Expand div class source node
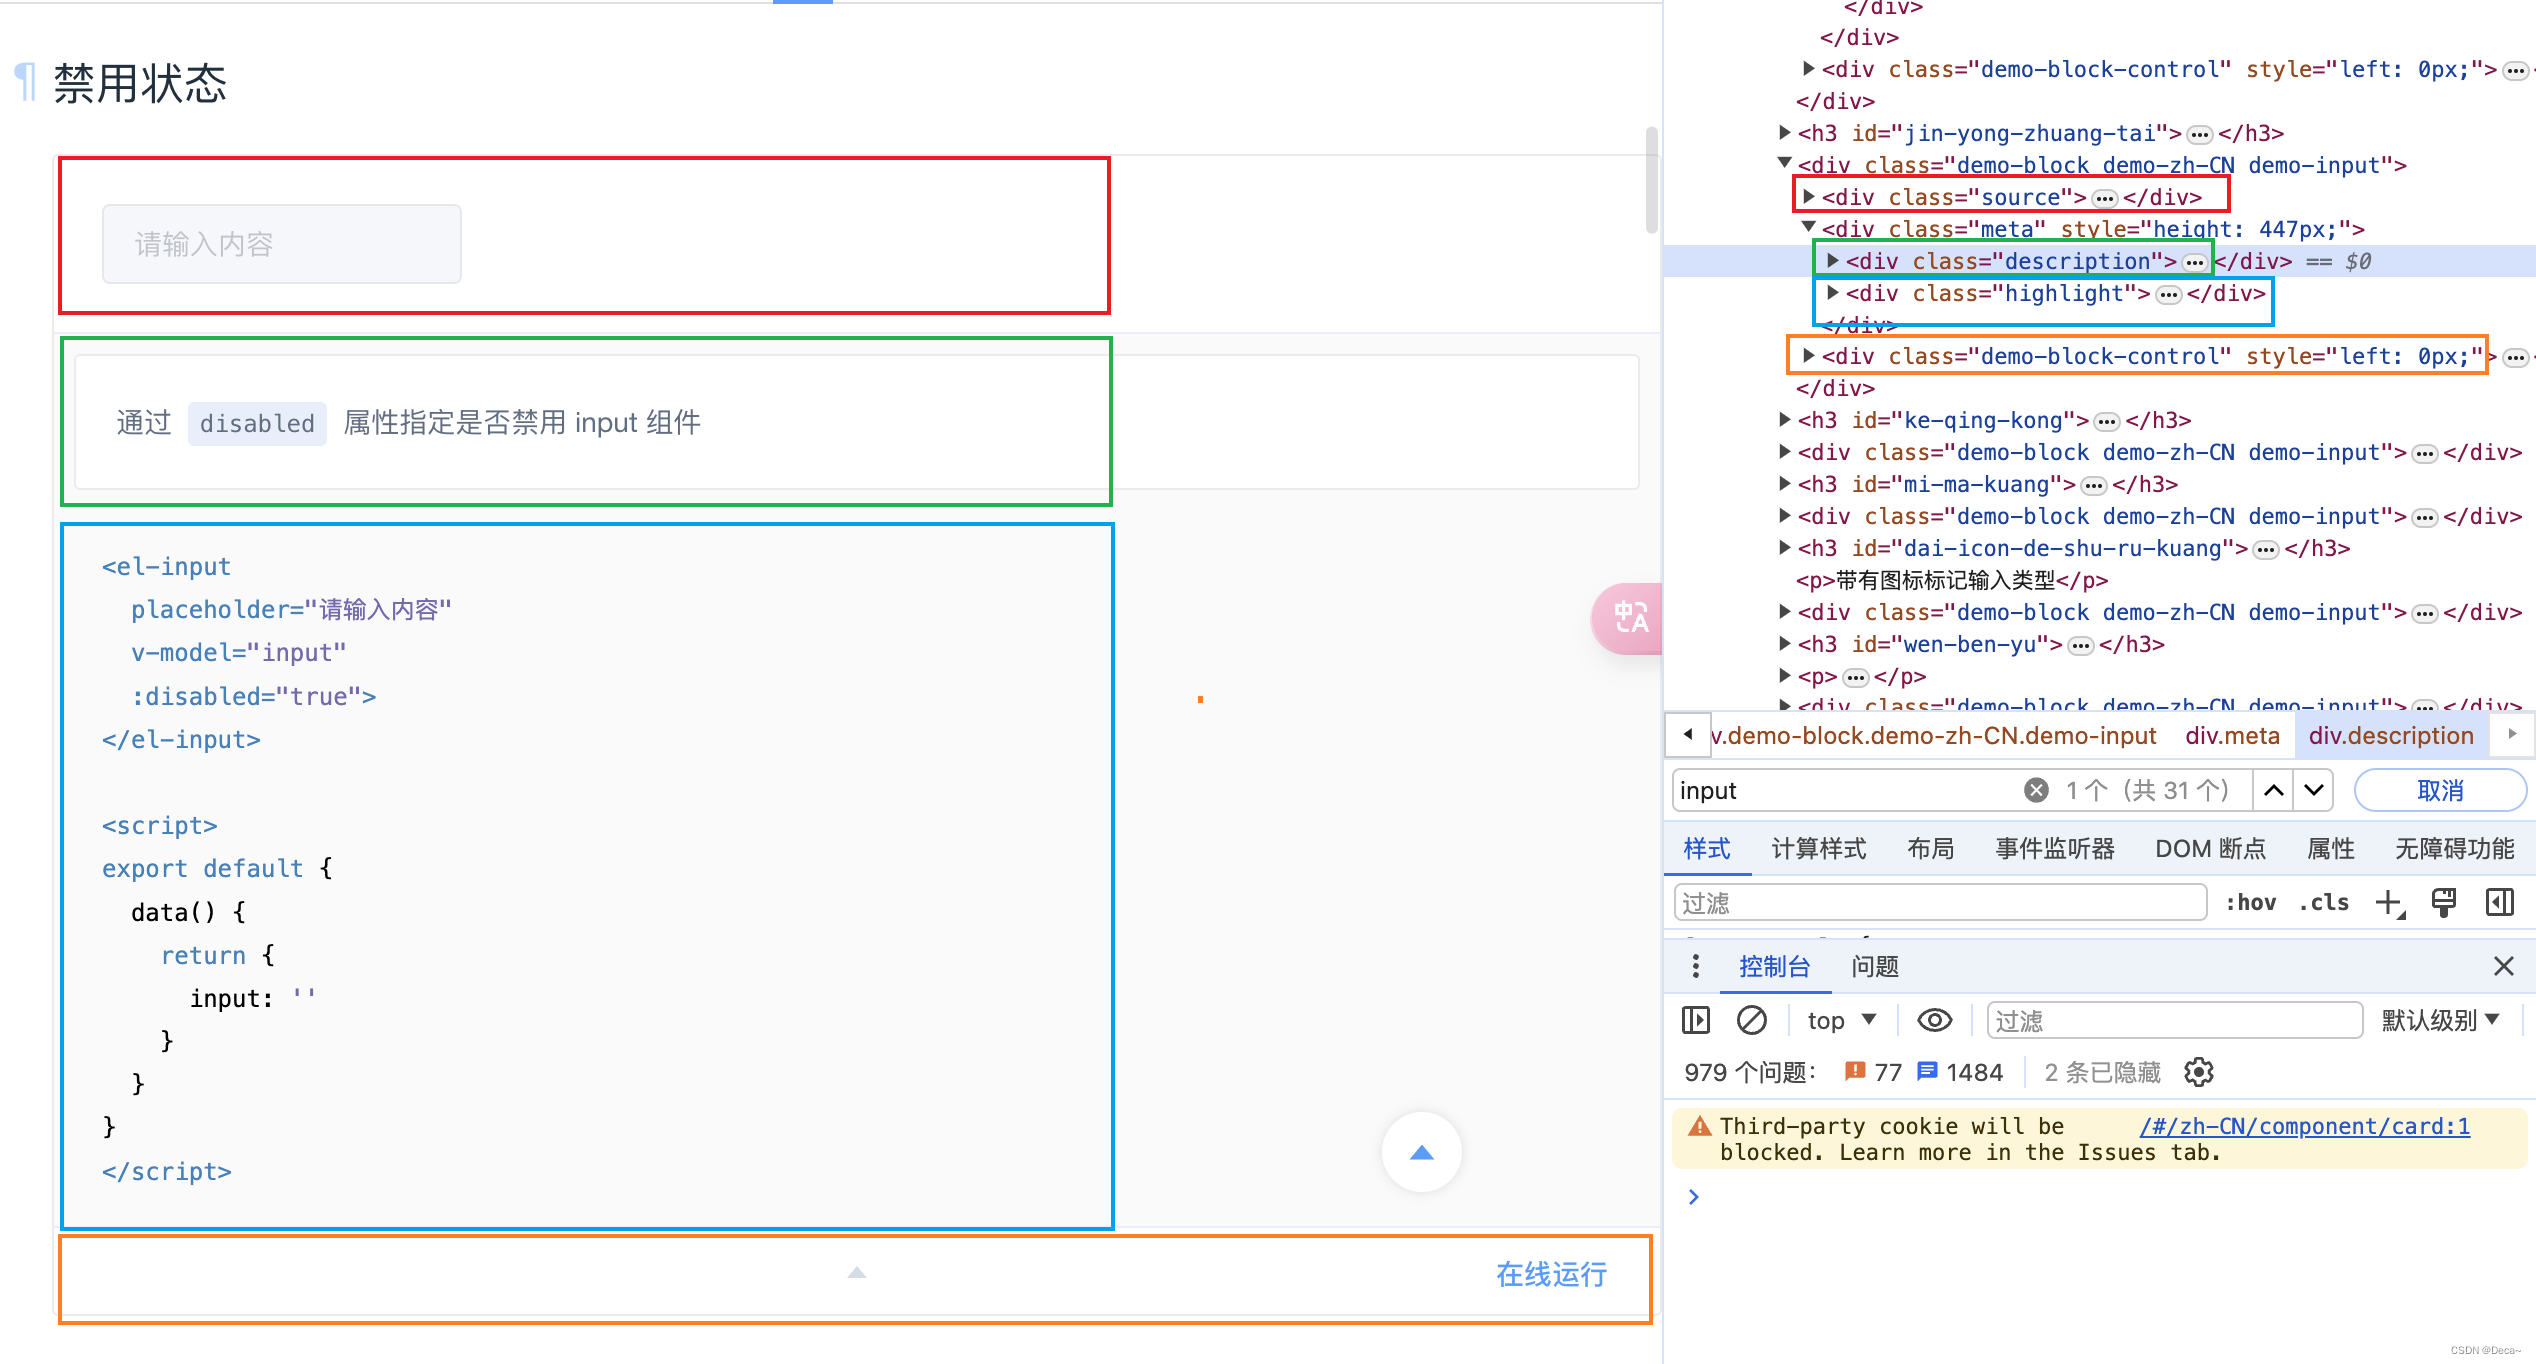 tap(1809, 195)
